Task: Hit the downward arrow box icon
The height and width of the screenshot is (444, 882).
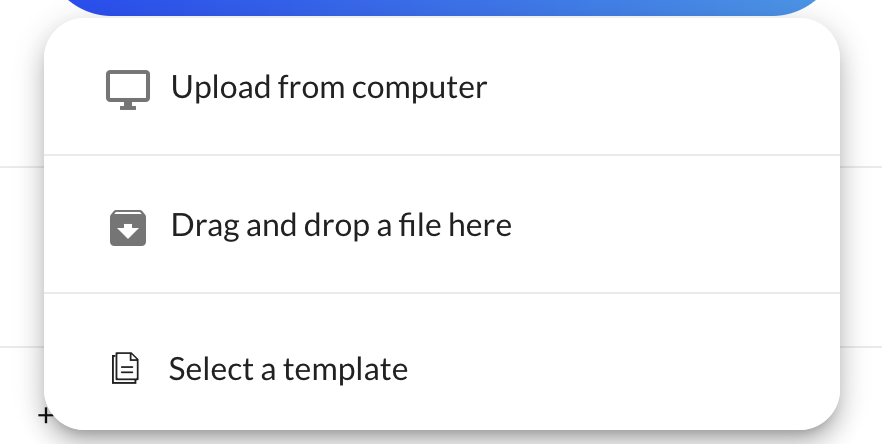Action: pyautogui.click(x=128, y=227)
